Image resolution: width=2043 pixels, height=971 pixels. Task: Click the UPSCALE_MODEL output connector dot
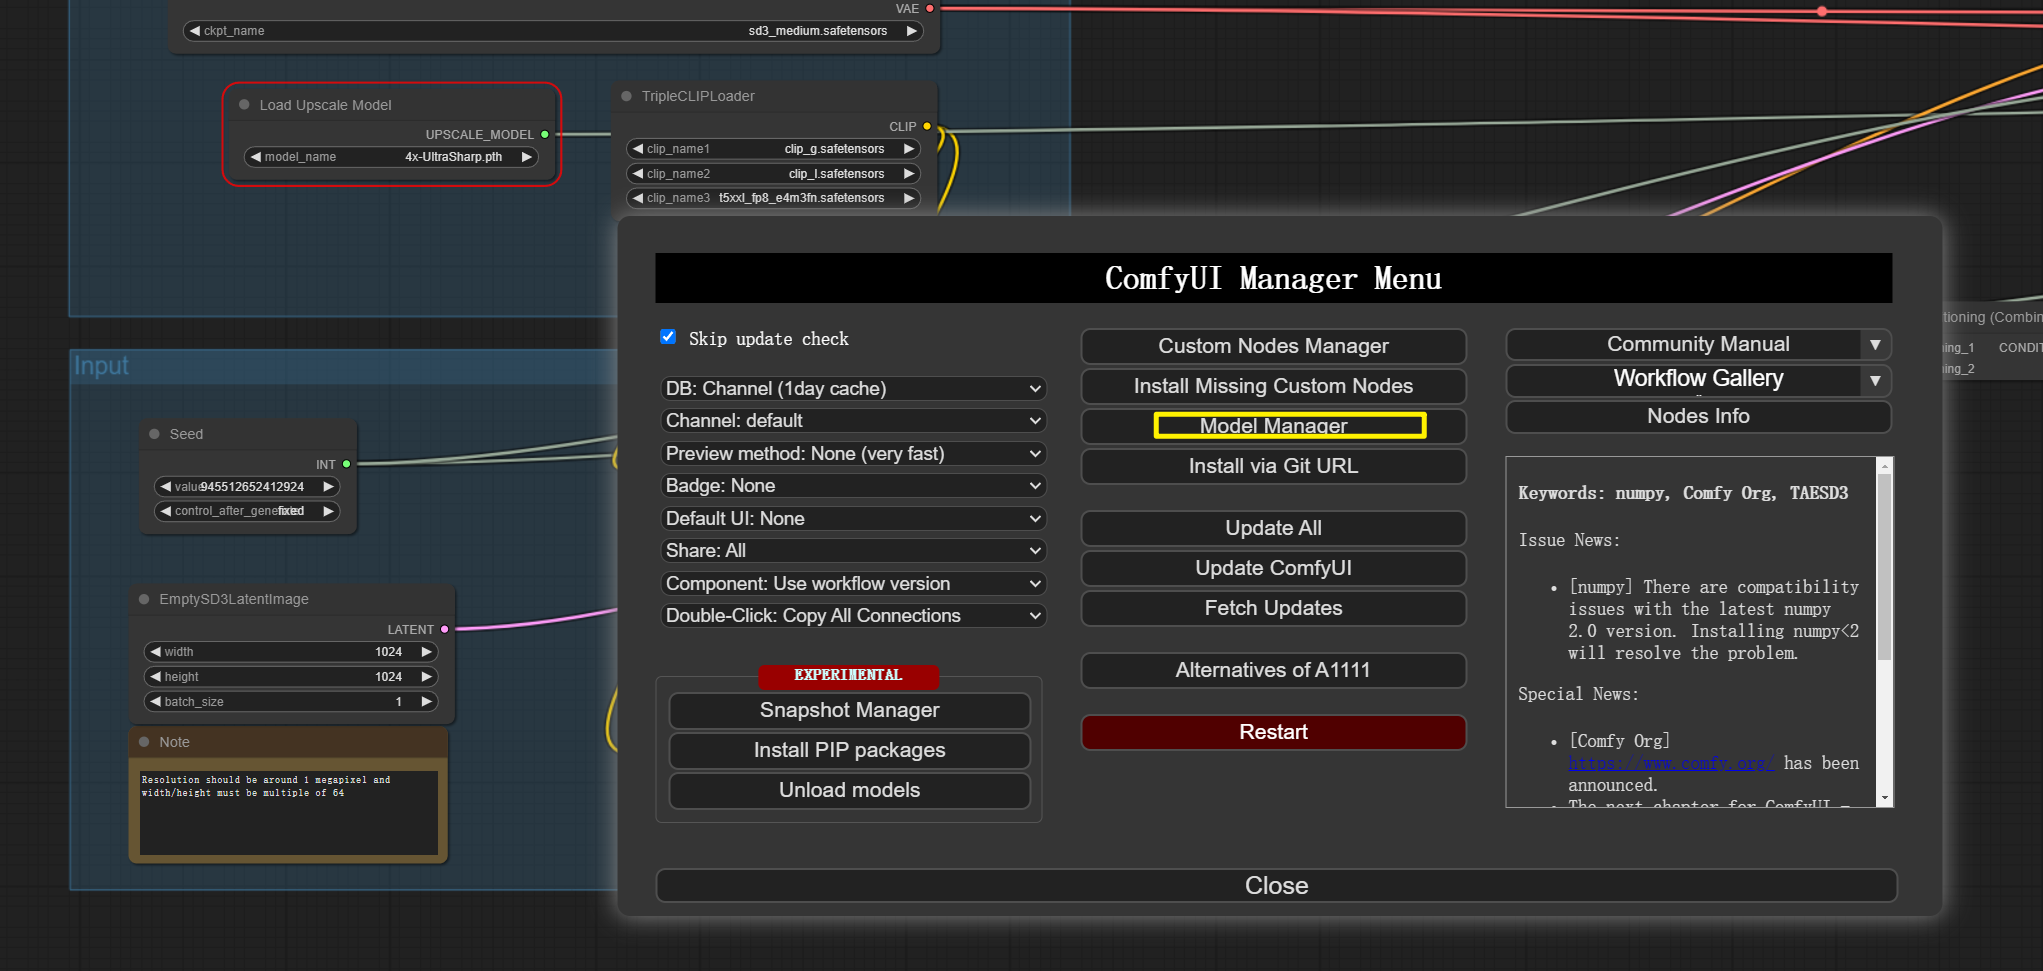point(545,134)
